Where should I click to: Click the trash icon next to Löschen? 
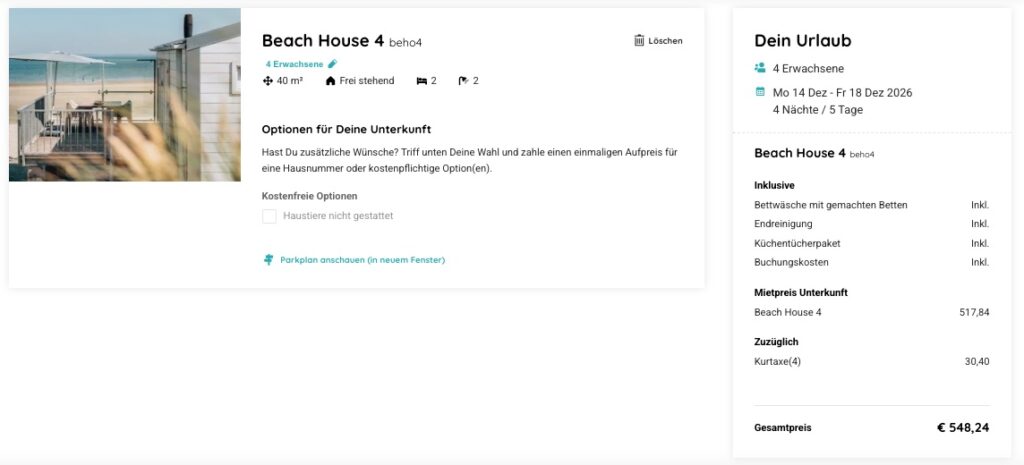tap(639, 40)
